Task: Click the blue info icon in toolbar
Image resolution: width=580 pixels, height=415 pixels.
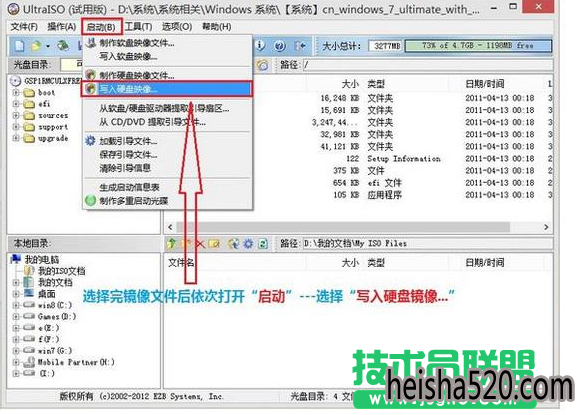Action: tap(260, 46)
